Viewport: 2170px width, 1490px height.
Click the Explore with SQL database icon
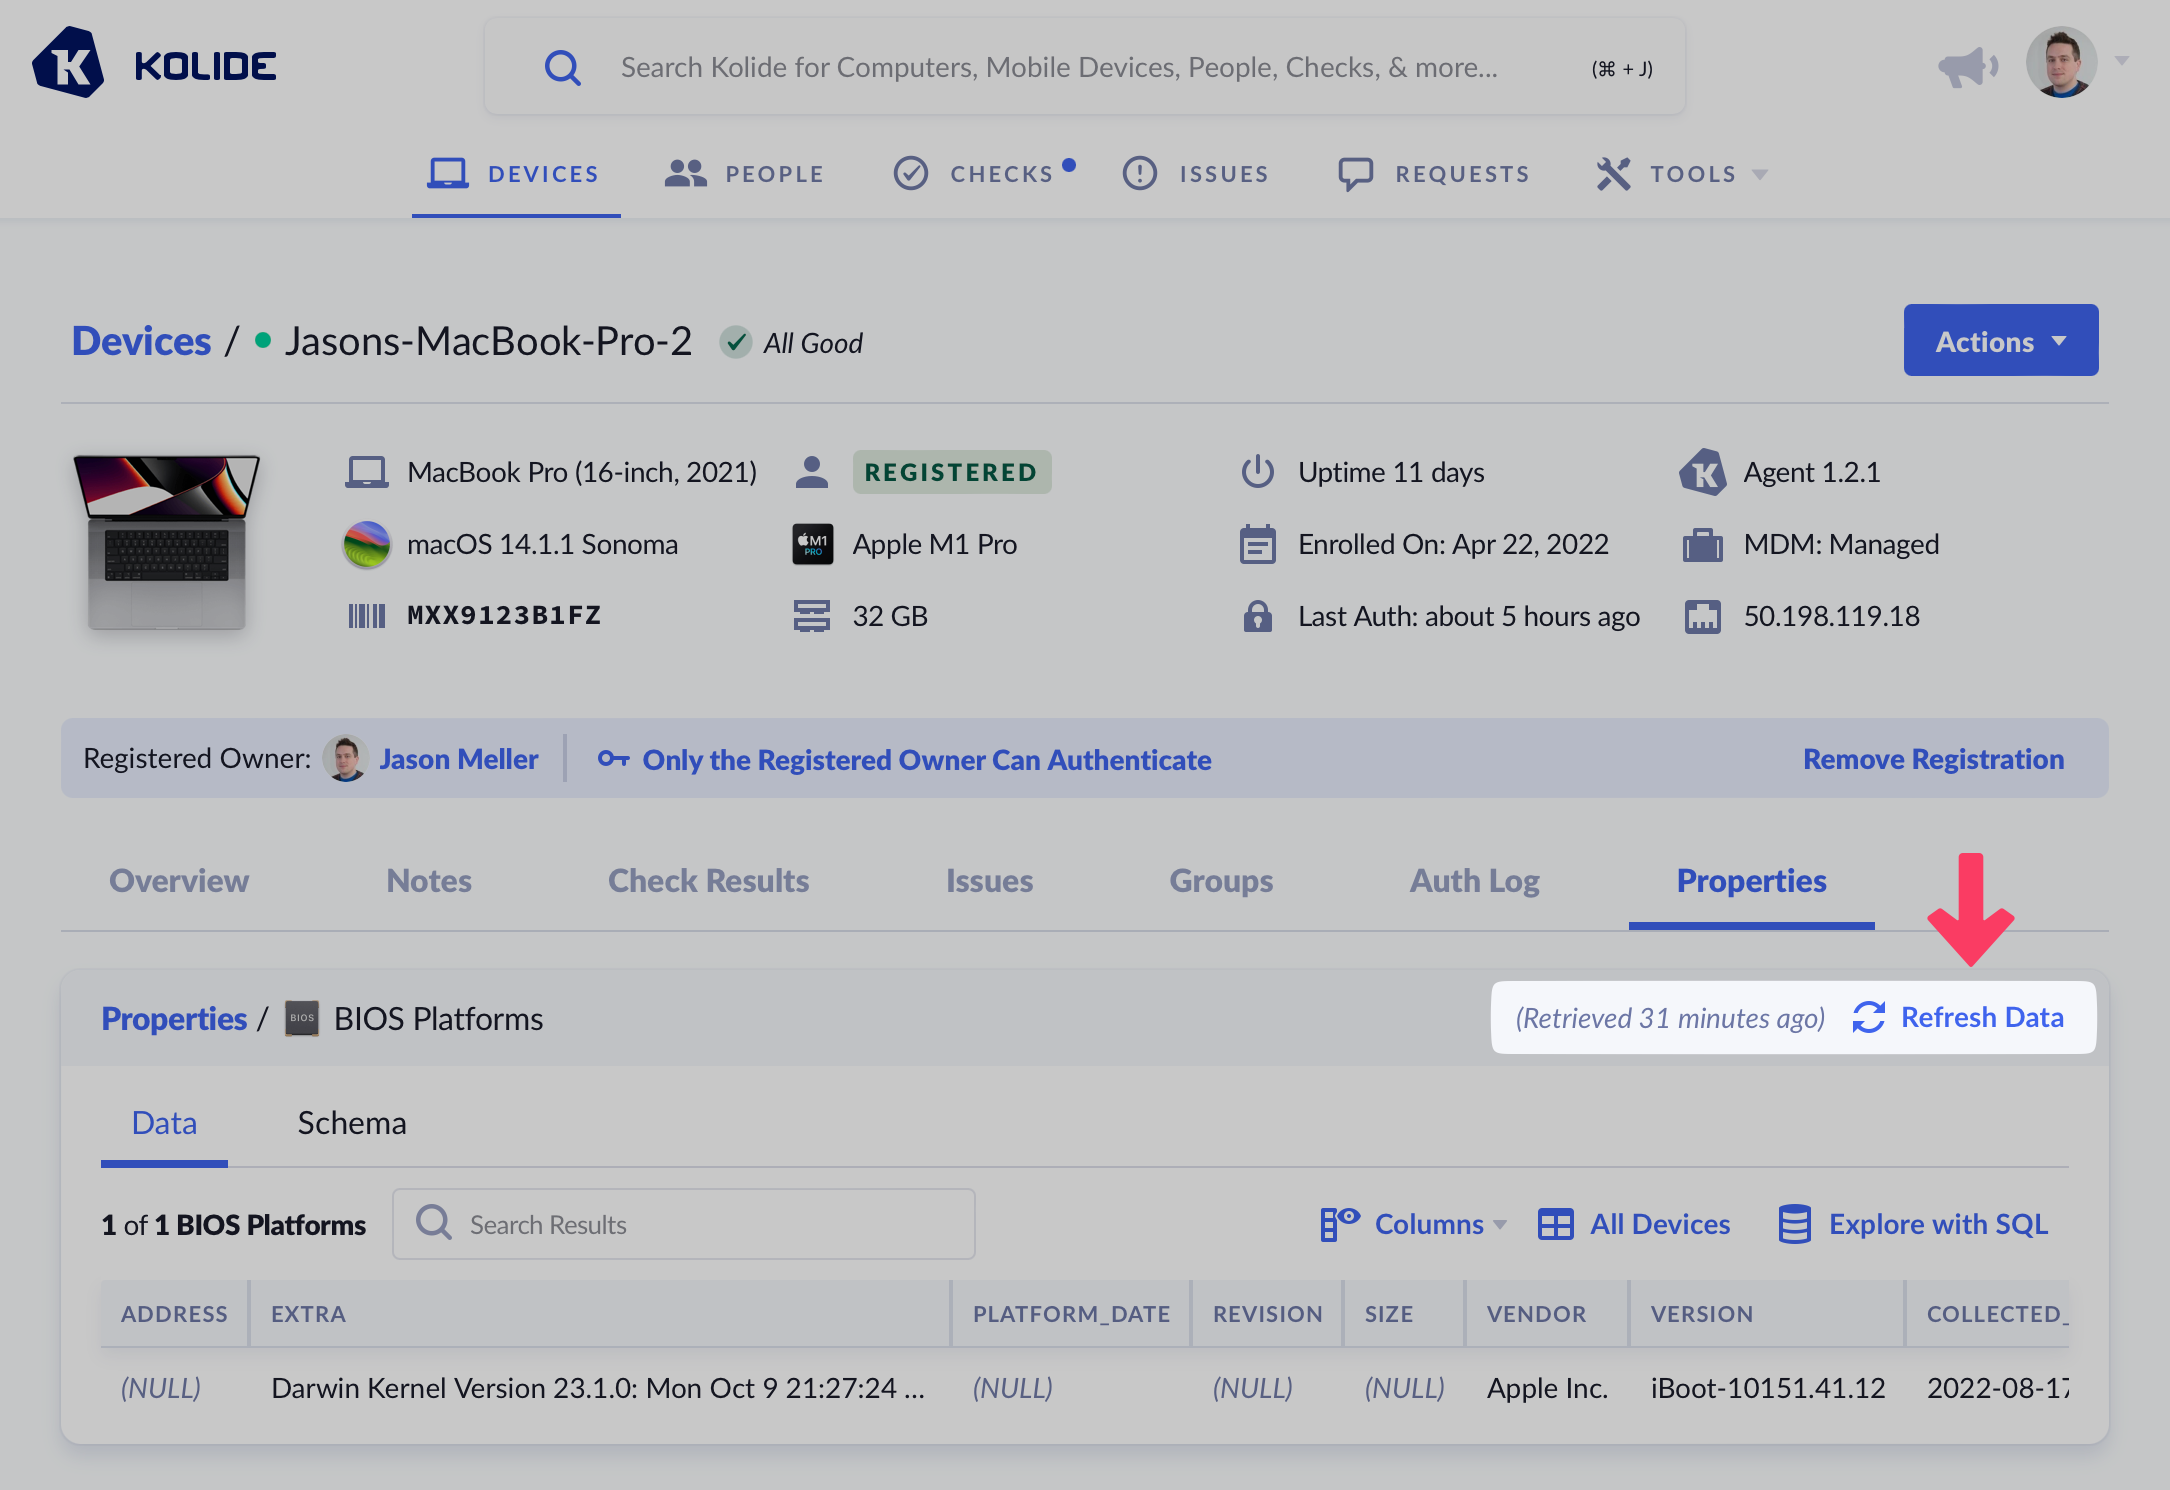1794,1224
